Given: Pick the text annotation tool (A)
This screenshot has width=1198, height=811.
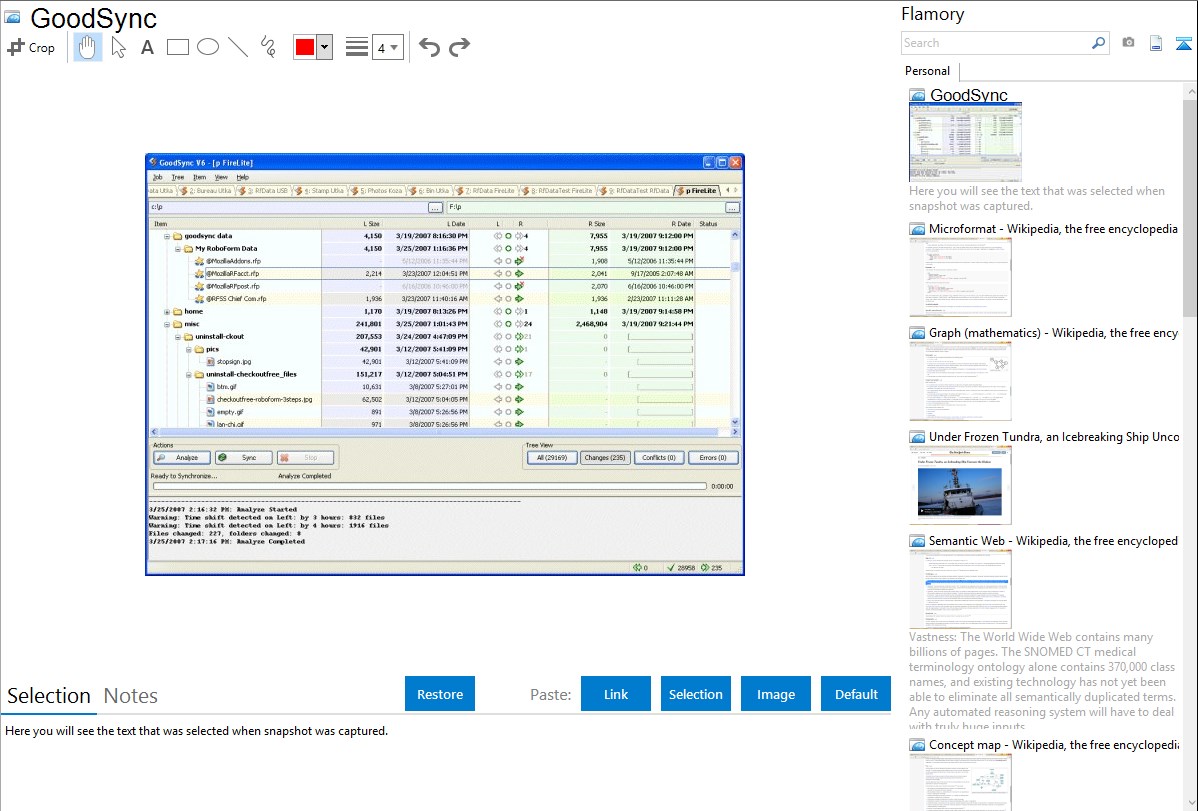Looking at the screenshot, I should point(147,47).
